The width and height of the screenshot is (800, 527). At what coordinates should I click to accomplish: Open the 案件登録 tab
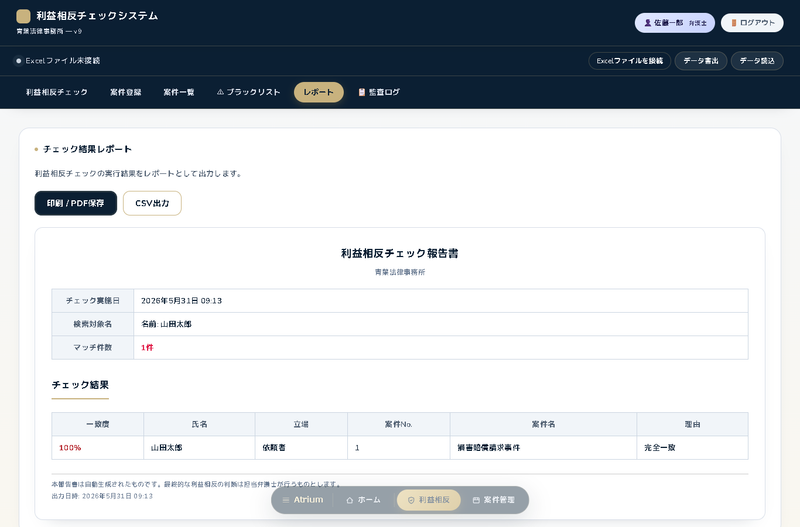click(126, 92)
